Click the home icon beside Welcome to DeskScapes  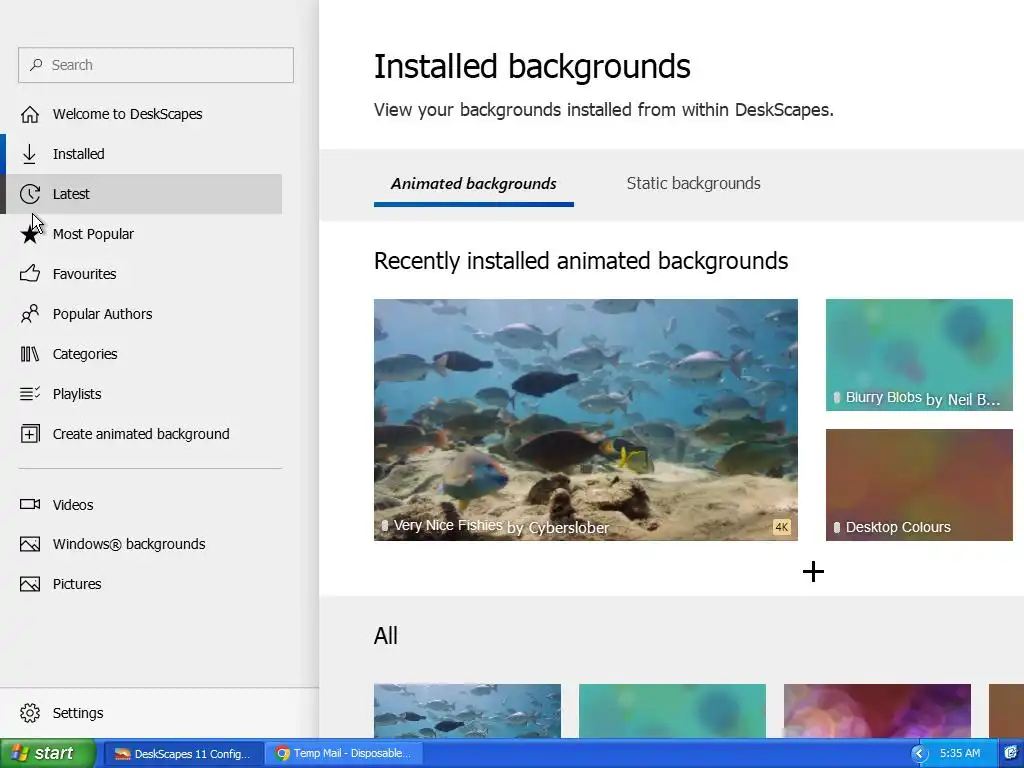pos(29,114)
